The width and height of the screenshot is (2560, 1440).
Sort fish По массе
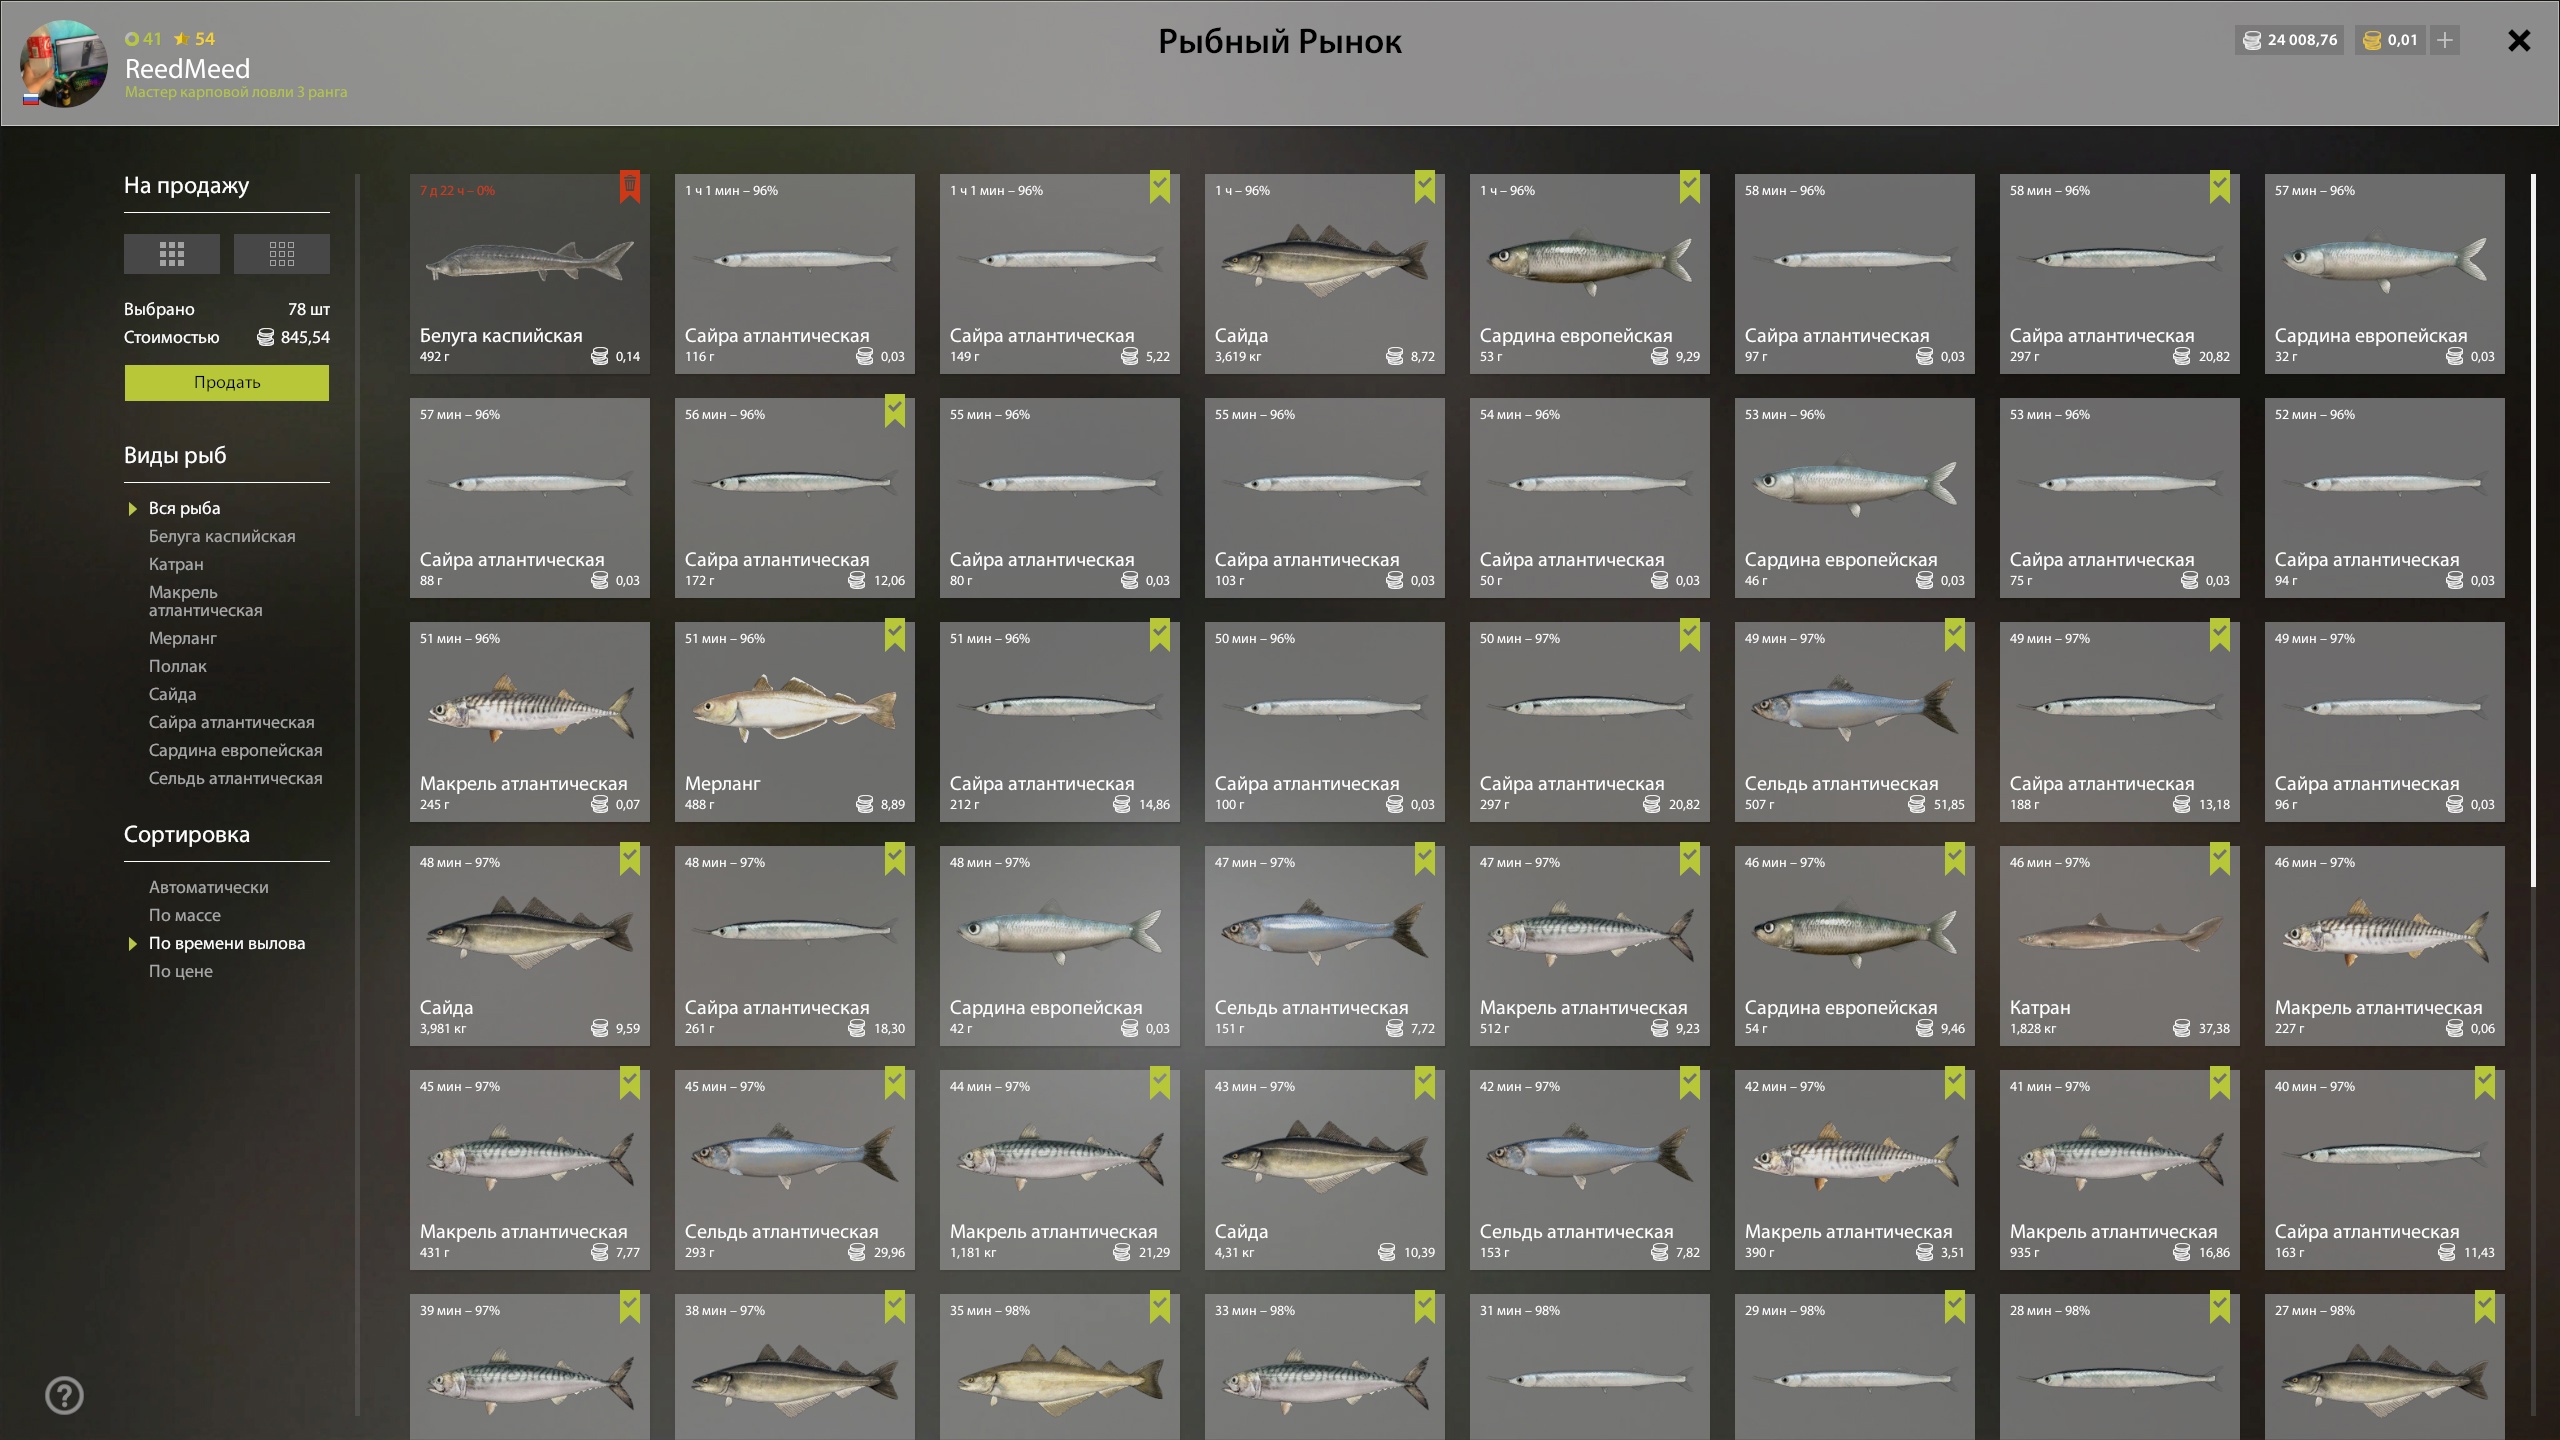click(185, 915)
